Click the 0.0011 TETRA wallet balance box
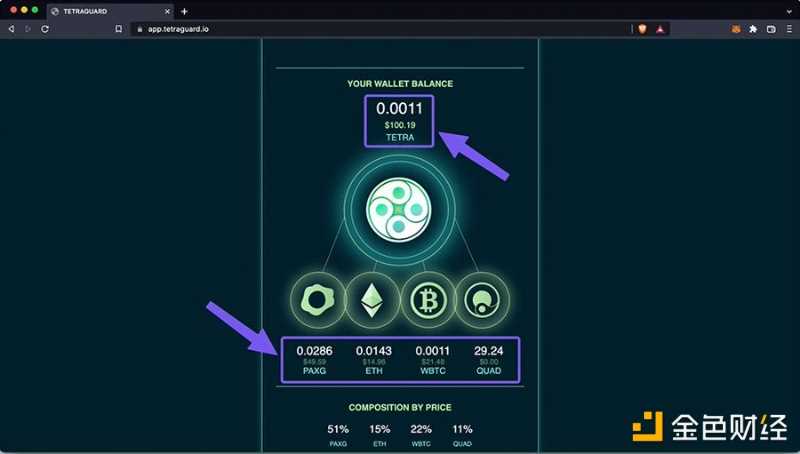 (399, 121)
